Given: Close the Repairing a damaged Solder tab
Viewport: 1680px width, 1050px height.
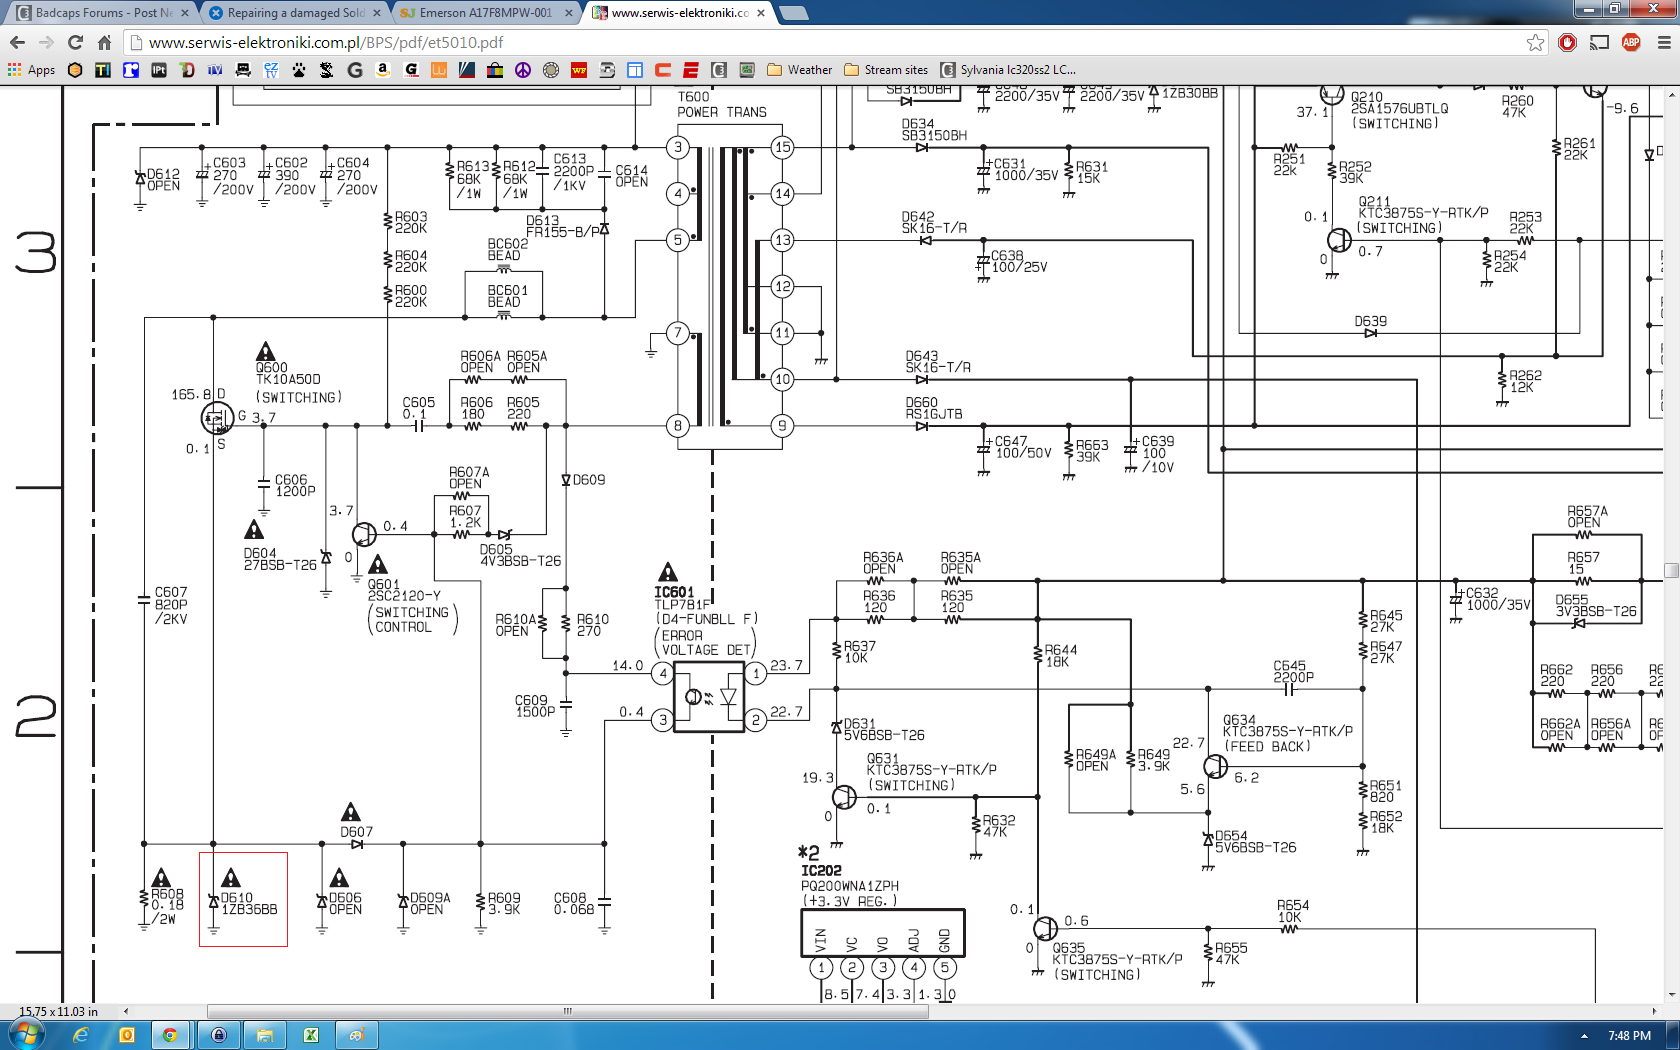Looking at the screenshot, I should click(x=377, y=13).
